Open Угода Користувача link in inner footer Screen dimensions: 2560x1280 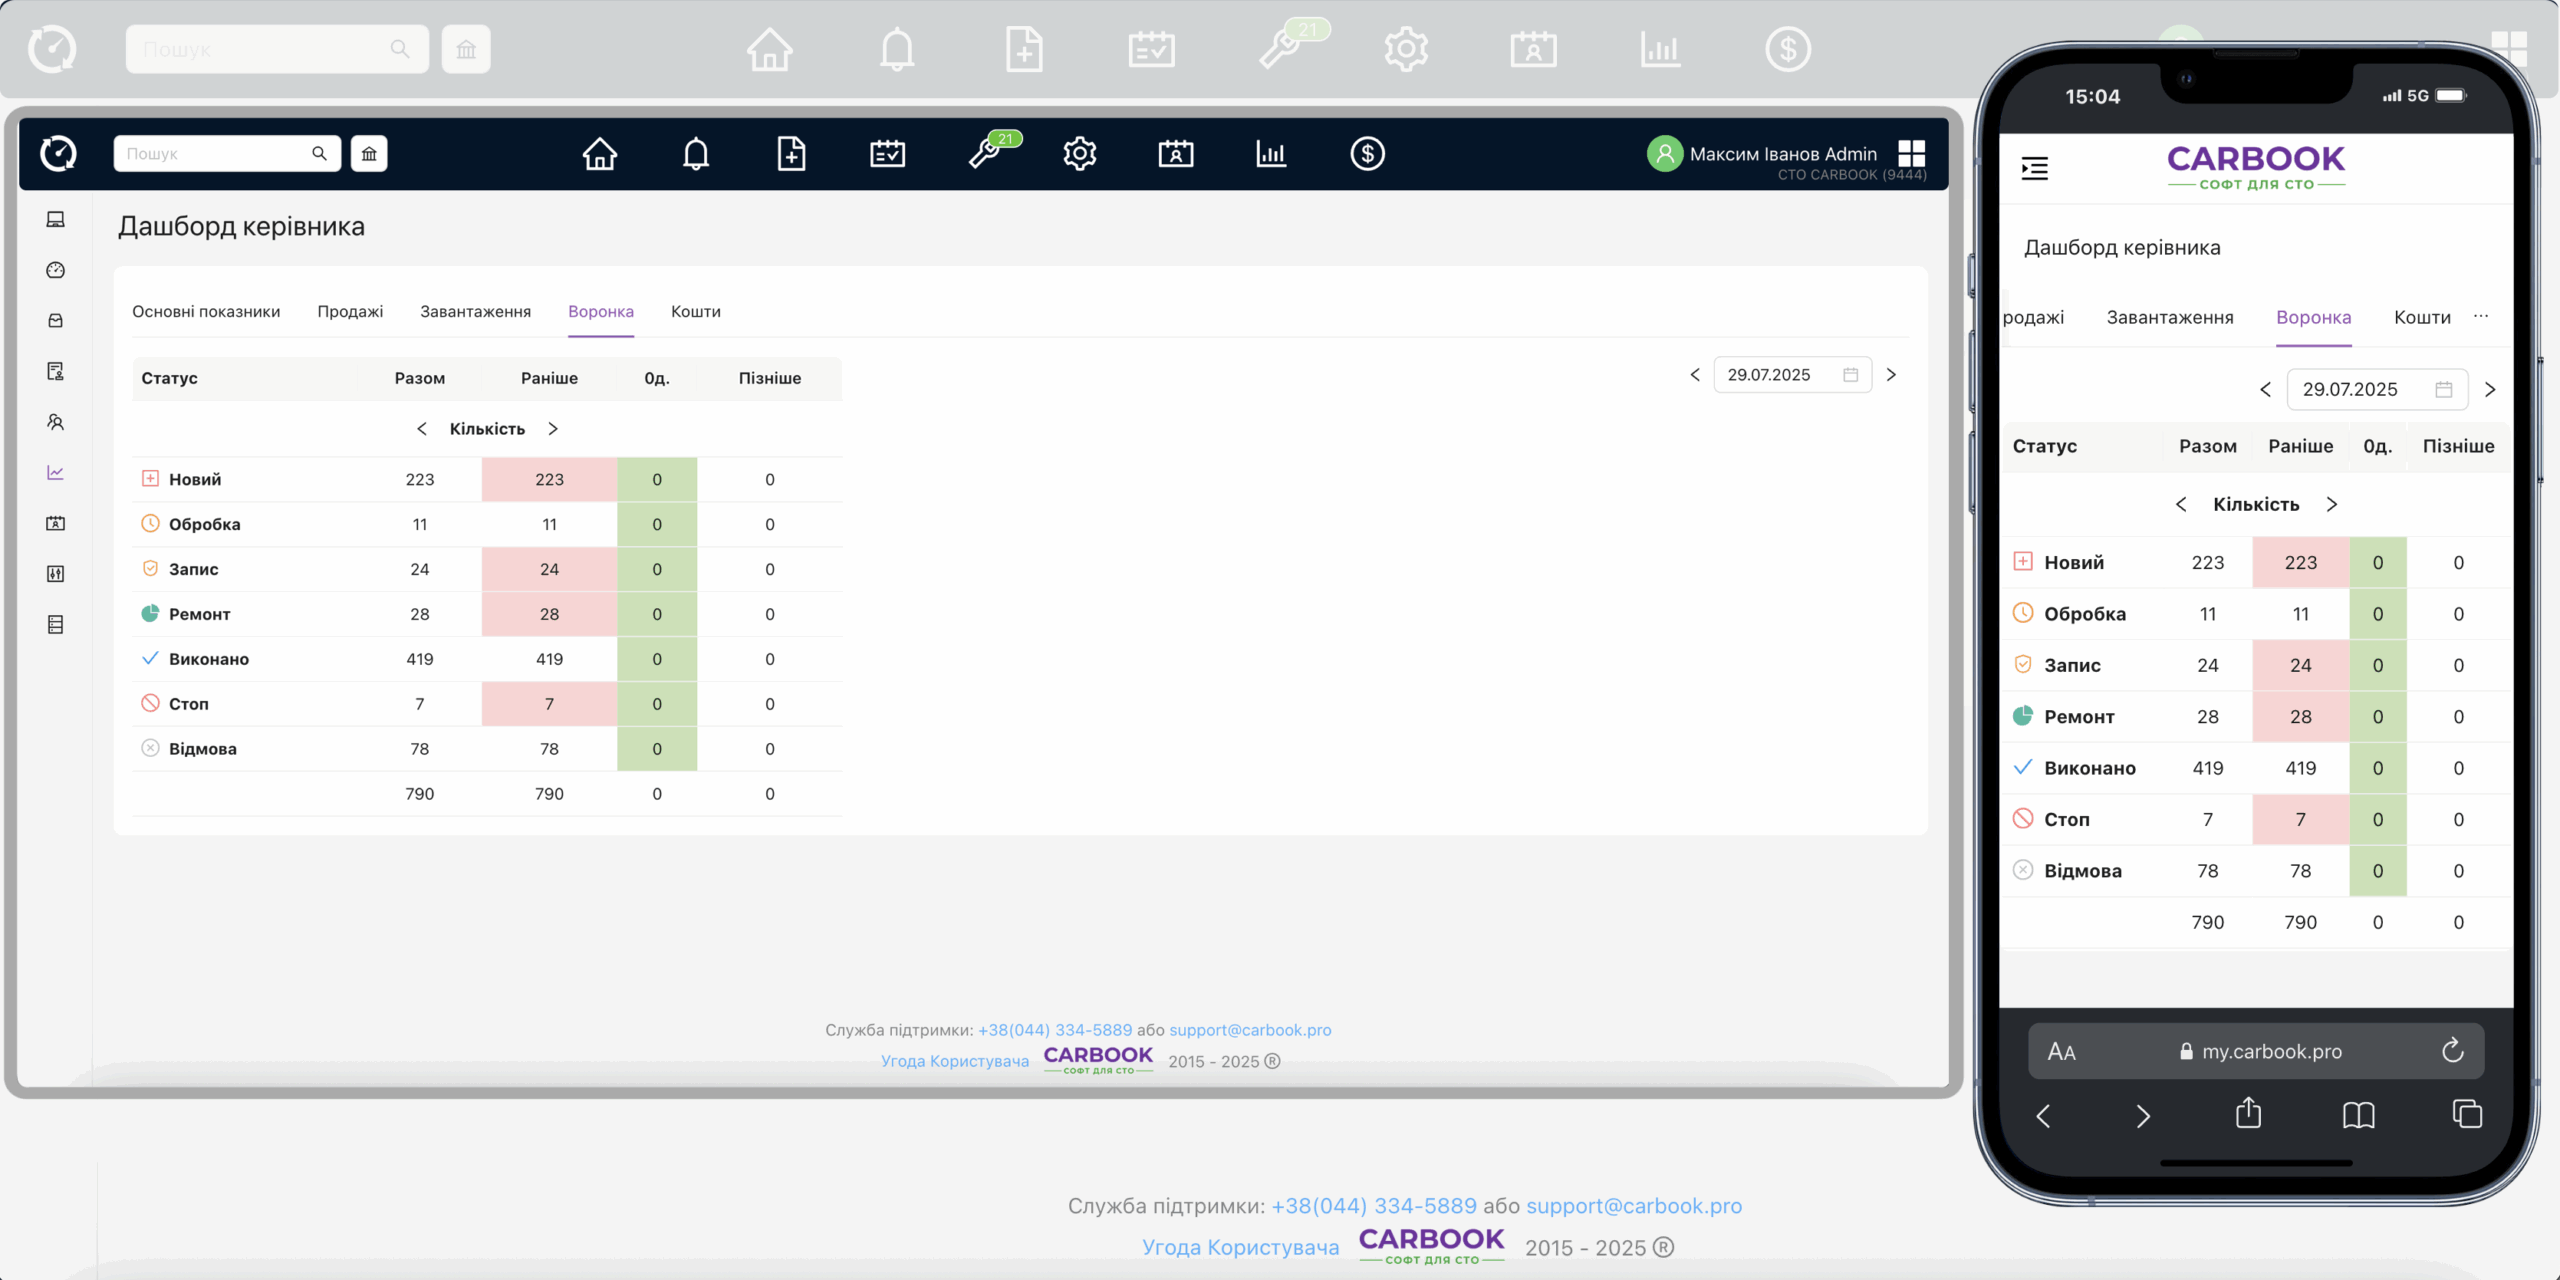[x=954, y=1061]
